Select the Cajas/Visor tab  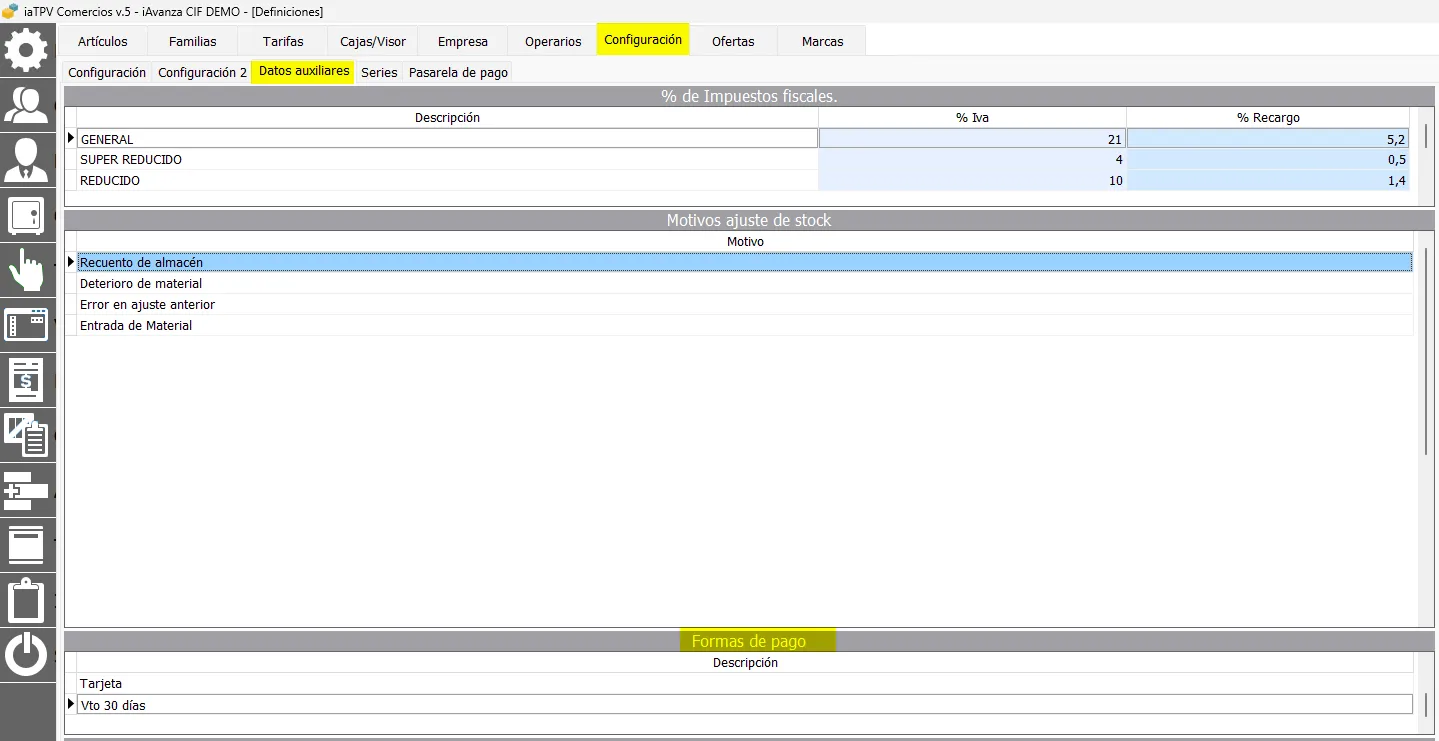pos(373,41)
